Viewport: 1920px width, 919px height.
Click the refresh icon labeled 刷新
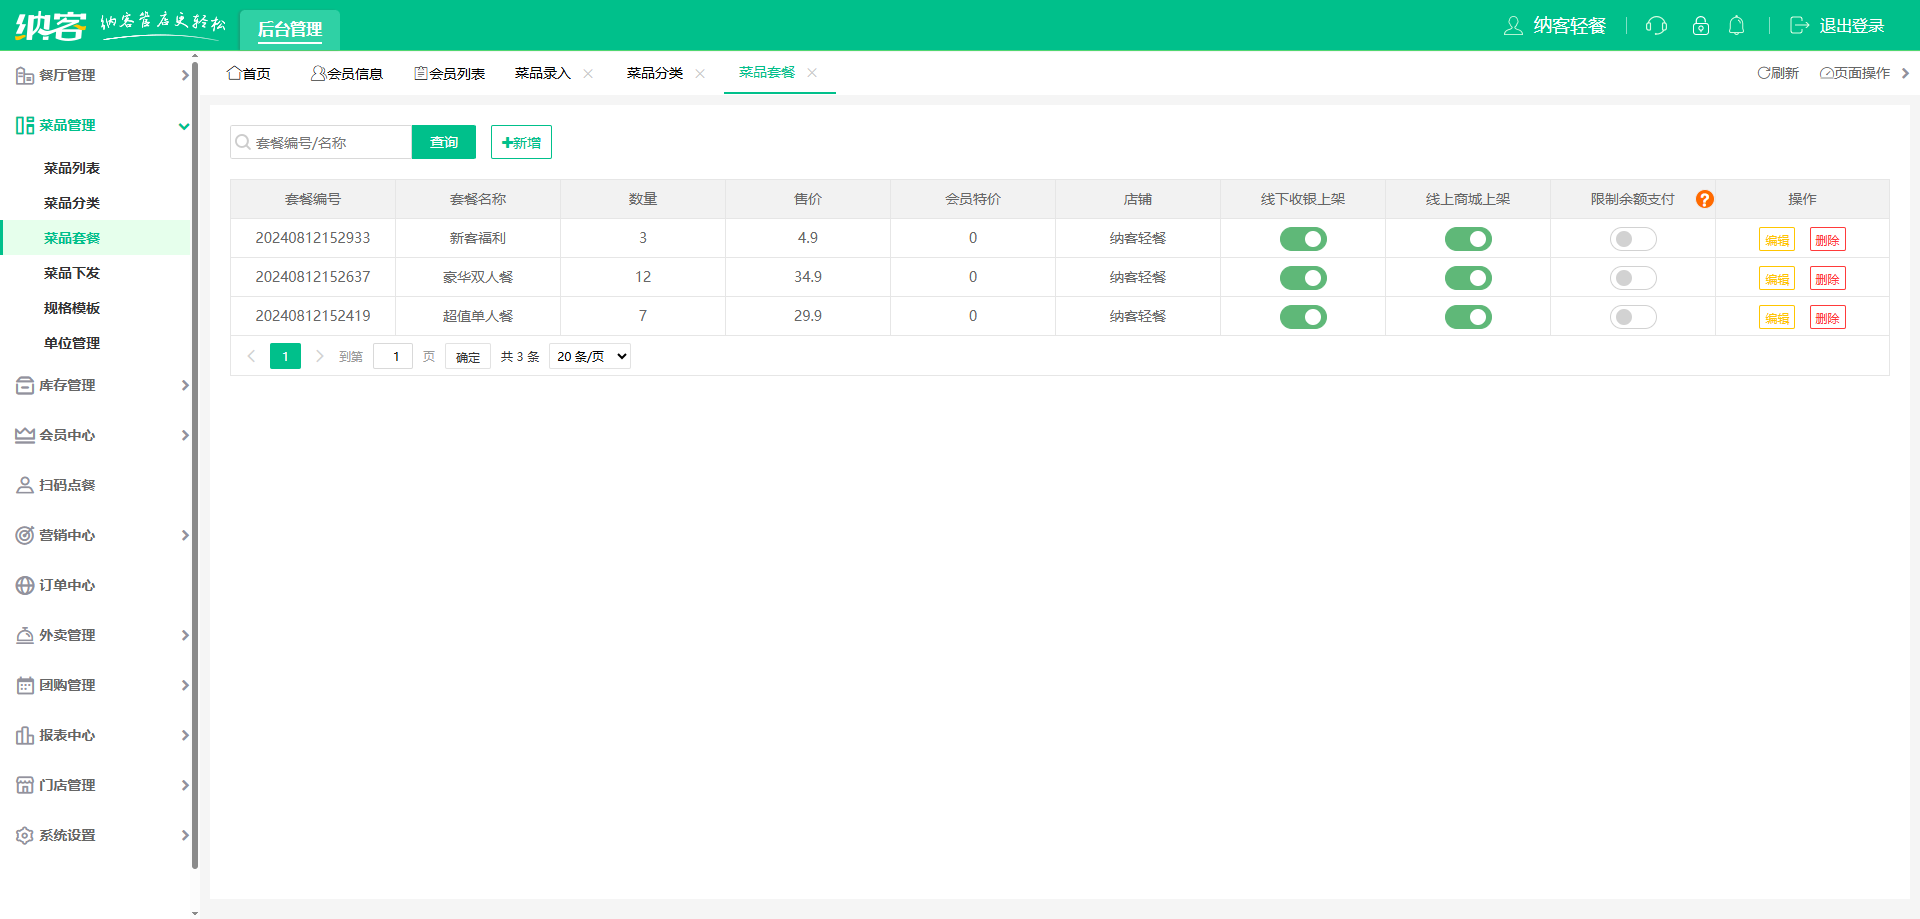click(1777, 73)
